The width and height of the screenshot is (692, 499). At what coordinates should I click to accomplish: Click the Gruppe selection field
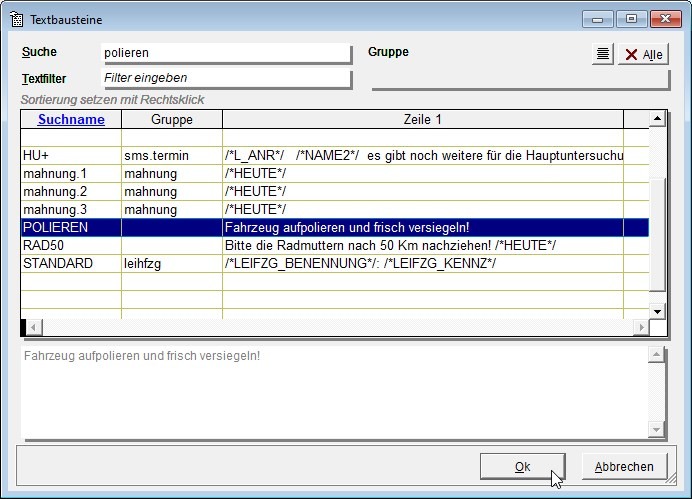[520, 79]
